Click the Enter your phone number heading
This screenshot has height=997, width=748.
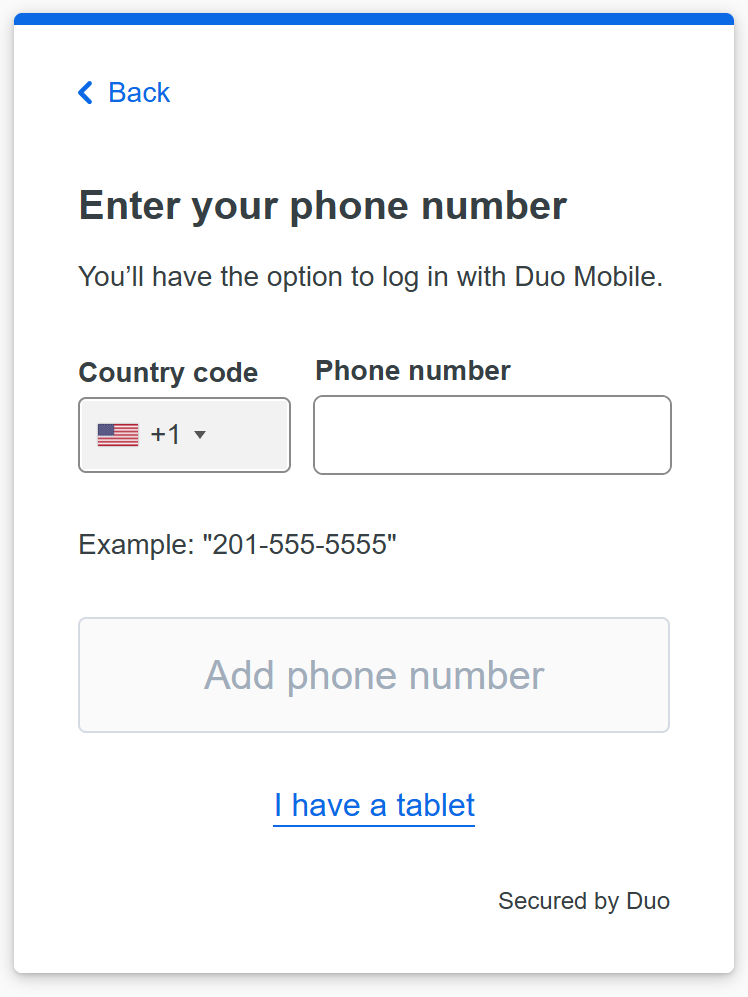(322, 205)
